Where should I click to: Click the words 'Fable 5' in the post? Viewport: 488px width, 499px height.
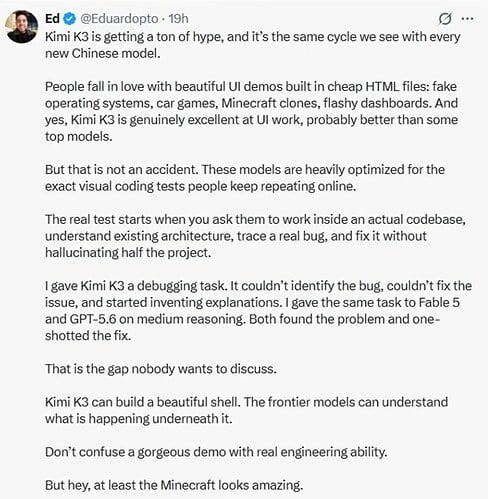pyautogui.click(x=439, y=302)
